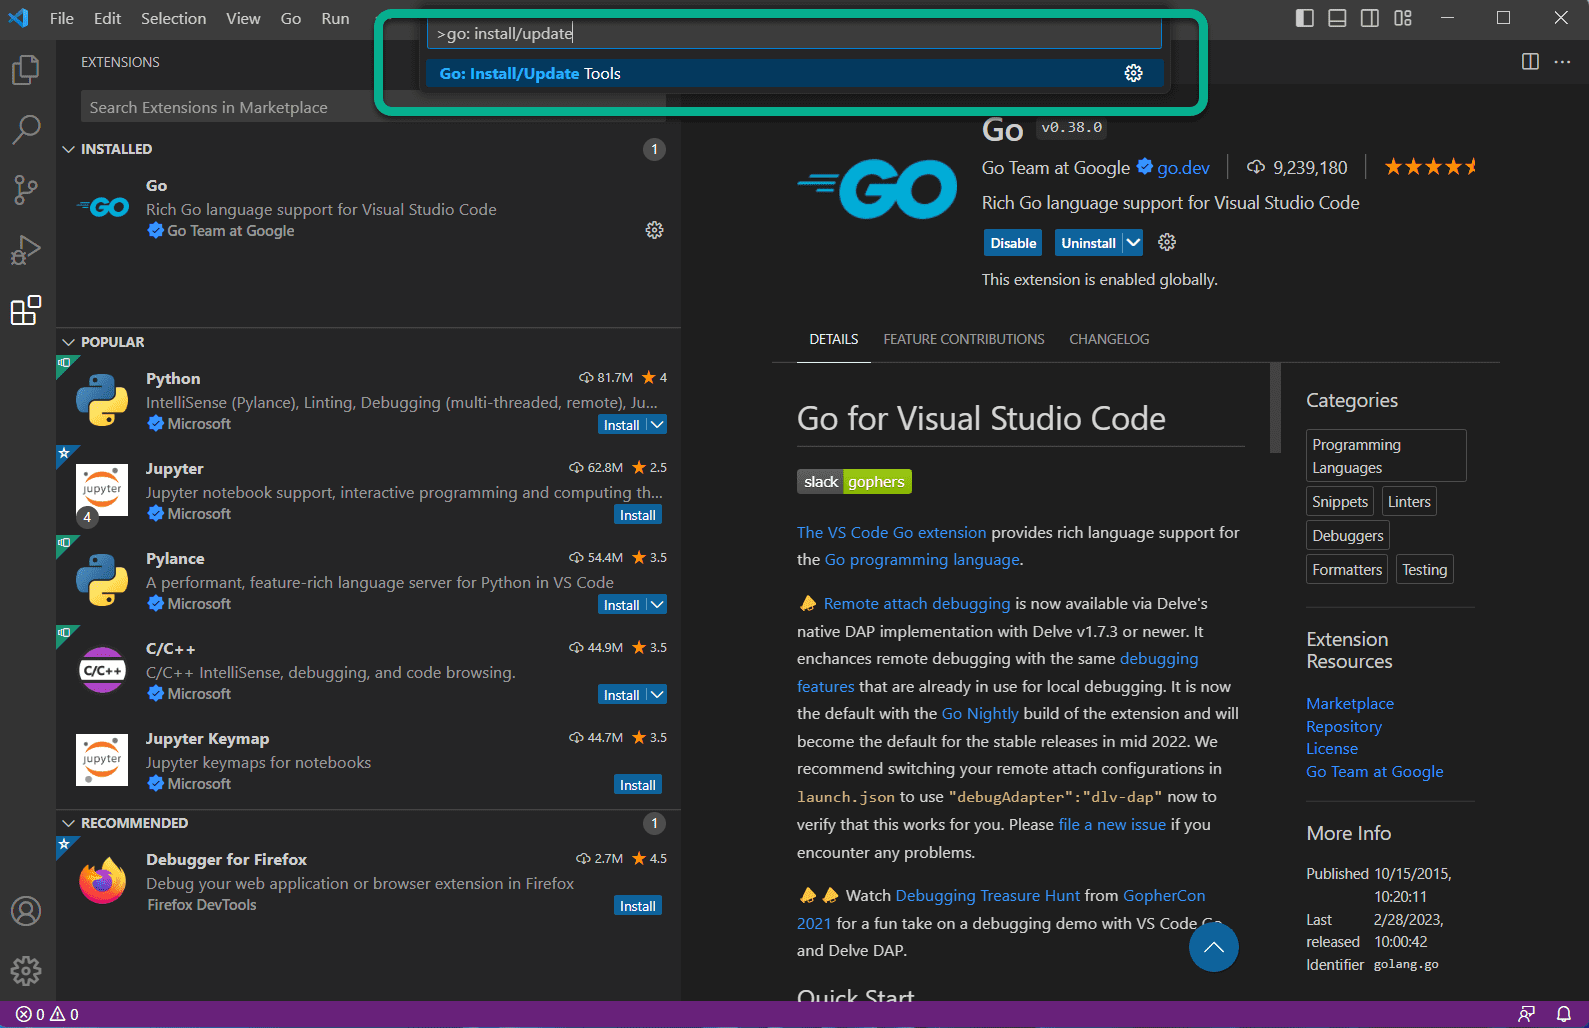The image size is (1589, 1028).
Task: Select the Debugger for Firefox icon
Action: pyautogui.click(x=102, y=881)
